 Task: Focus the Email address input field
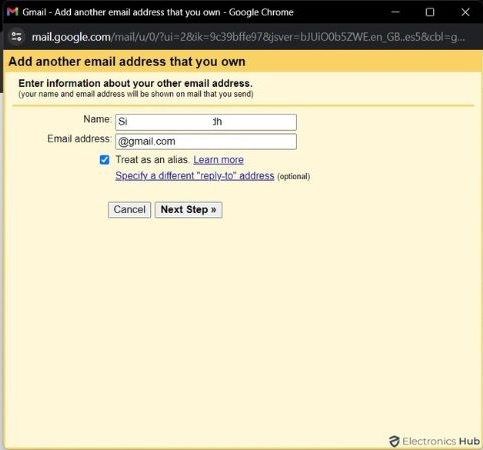[x=206, y=141]
